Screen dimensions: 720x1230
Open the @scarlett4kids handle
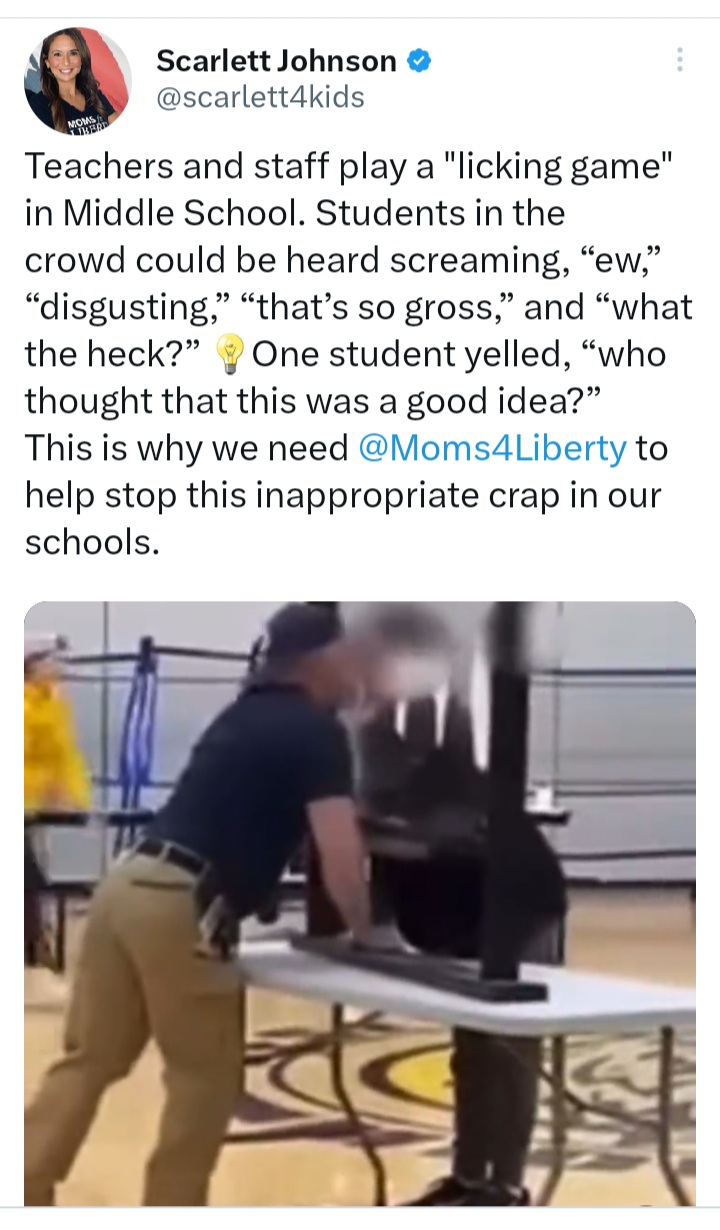[x=260, y=97]
